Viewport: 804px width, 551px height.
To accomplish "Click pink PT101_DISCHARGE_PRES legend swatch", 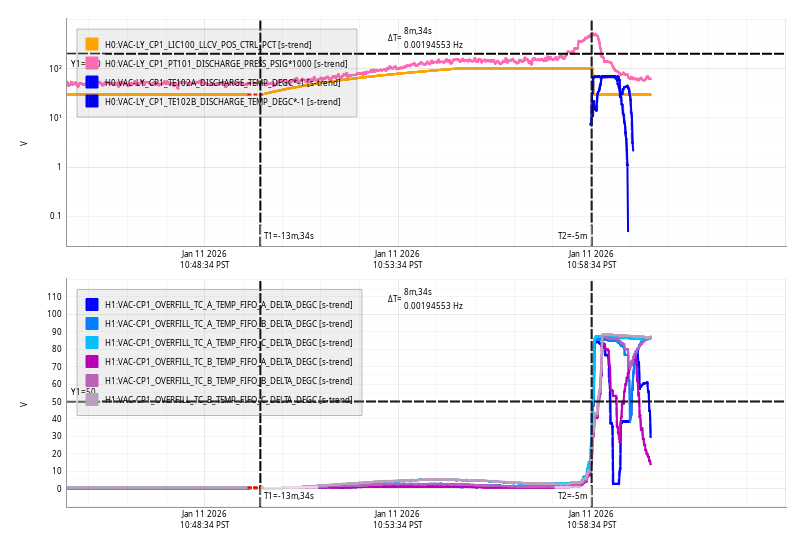I will 92,63.
